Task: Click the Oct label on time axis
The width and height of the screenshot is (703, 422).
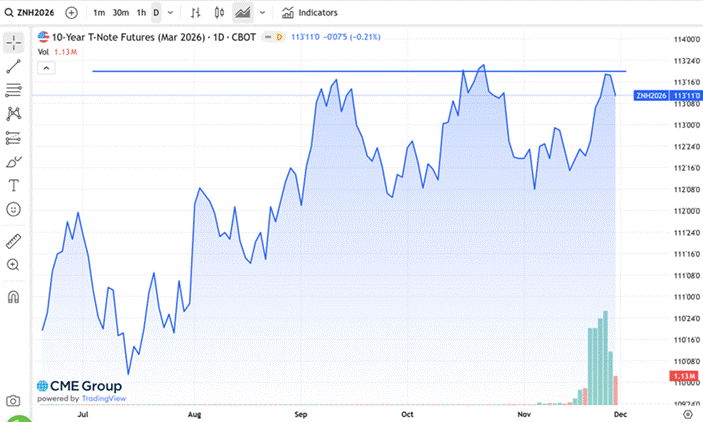Action: pos(407,414)
